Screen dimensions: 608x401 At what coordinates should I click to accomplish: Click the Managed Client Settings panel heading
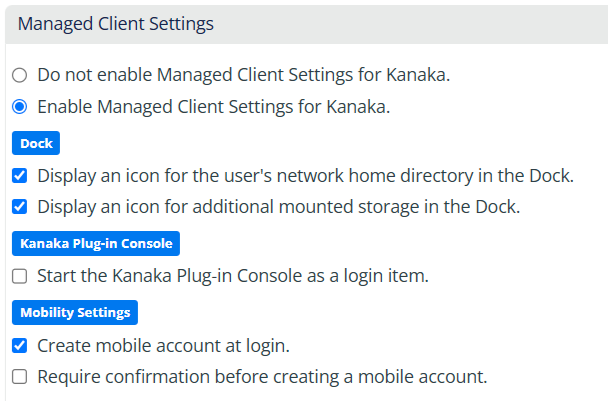tap(115, 21)
